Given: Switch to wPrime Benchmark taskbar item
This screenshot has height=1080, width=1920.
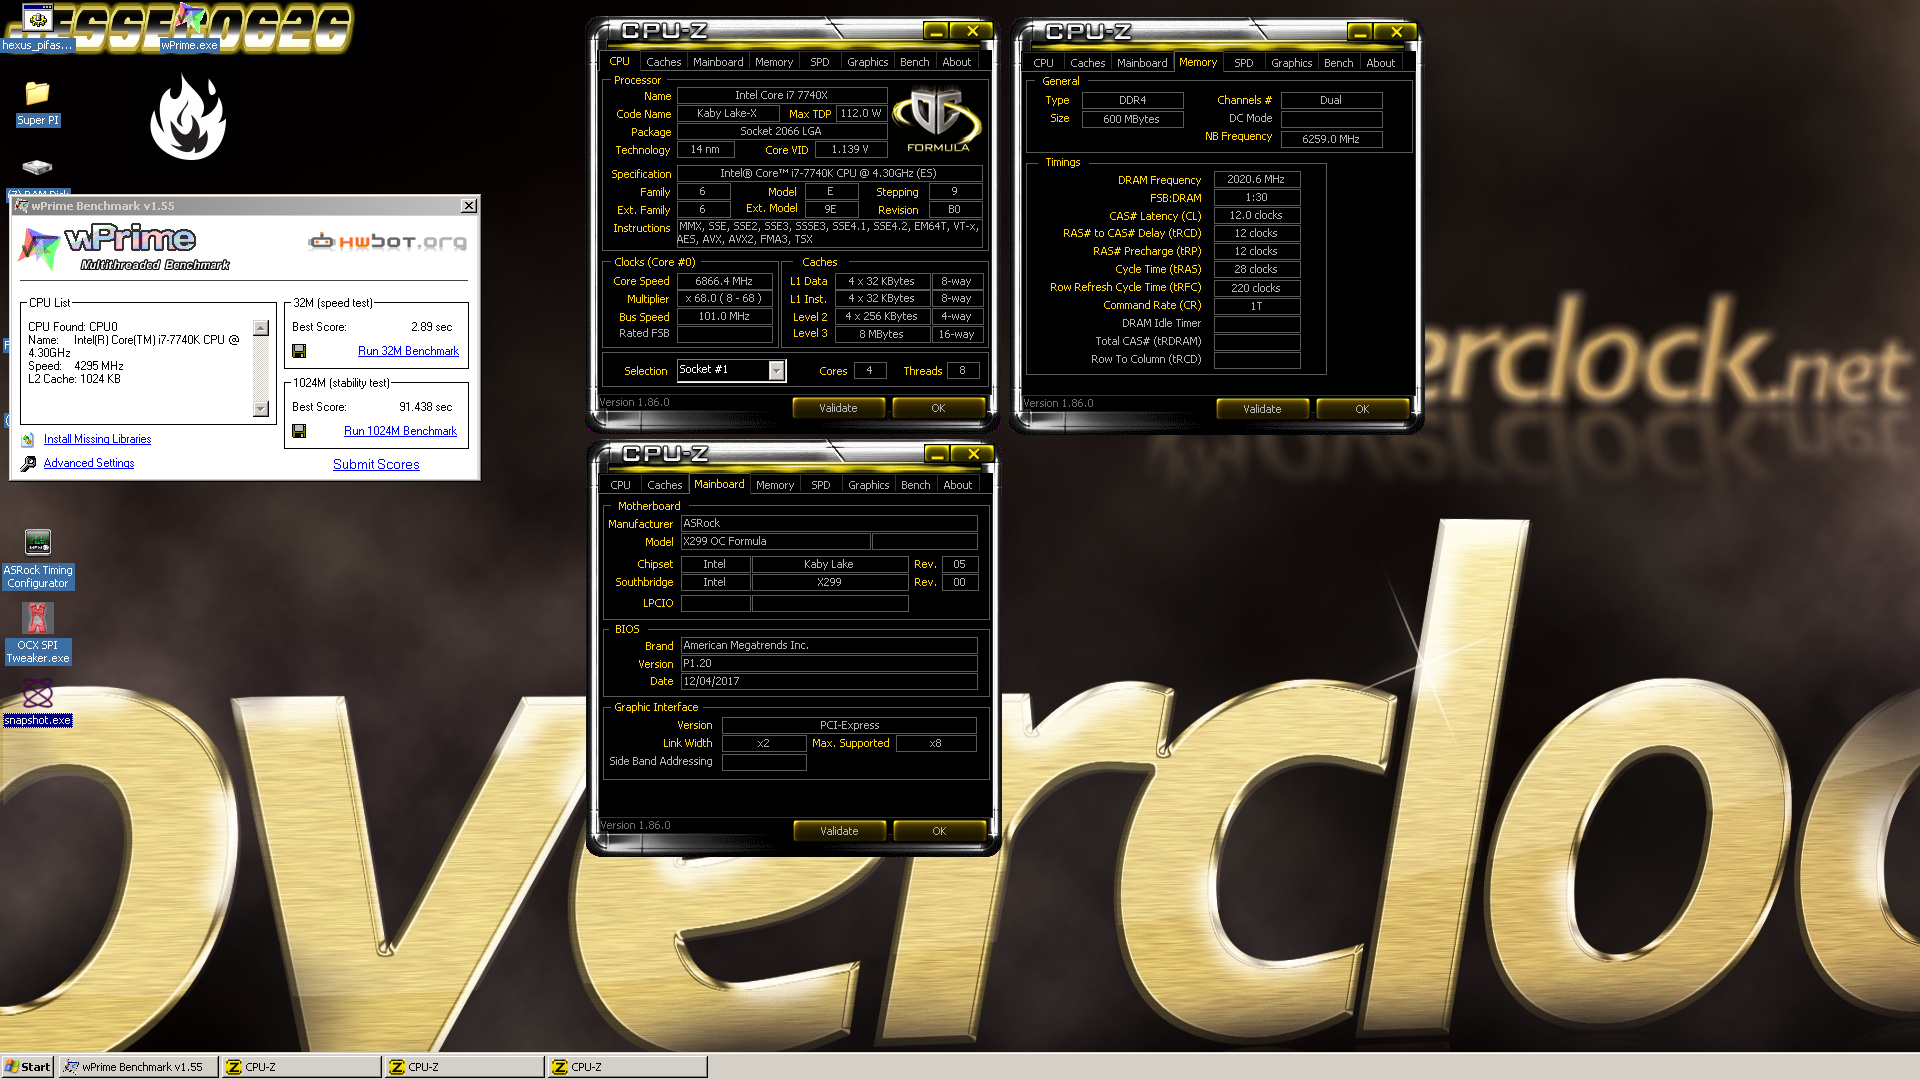Looking at the screenshot, I should pos(139,1067).
